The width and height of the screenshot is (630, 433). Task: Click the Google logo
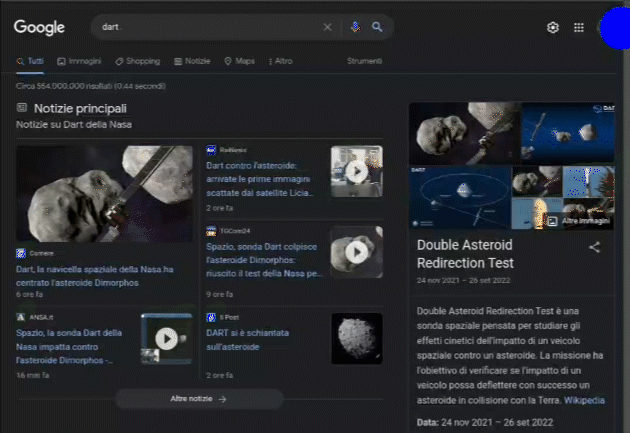39,27
